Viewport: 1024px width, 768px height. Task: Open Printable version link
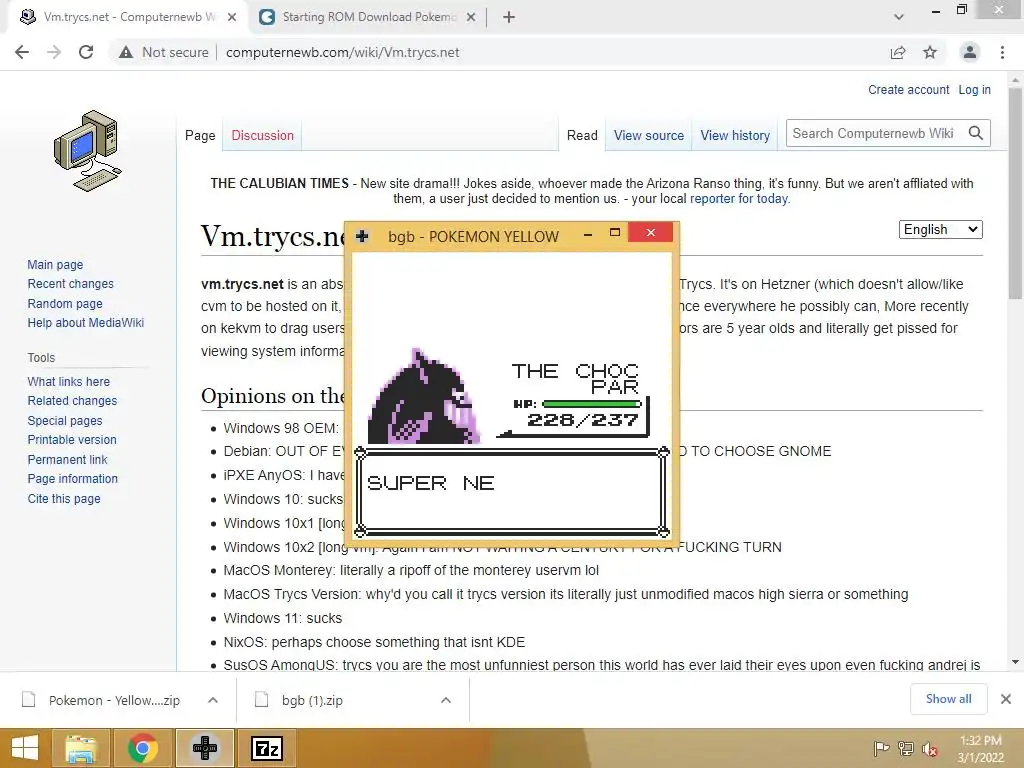(x=72, y=440)
